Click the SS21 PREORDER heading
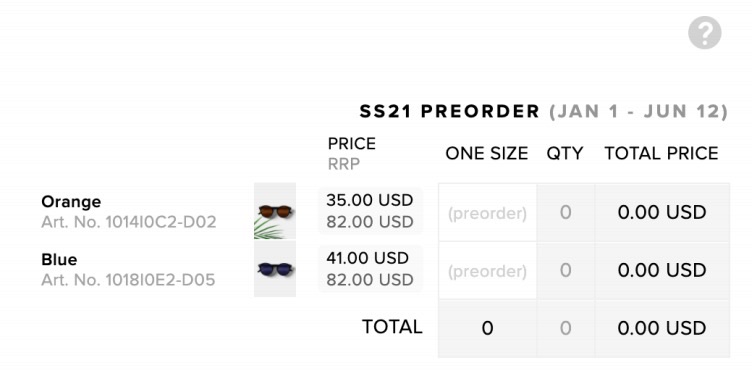Screen dimensions: 752x378 click(449, 111)
